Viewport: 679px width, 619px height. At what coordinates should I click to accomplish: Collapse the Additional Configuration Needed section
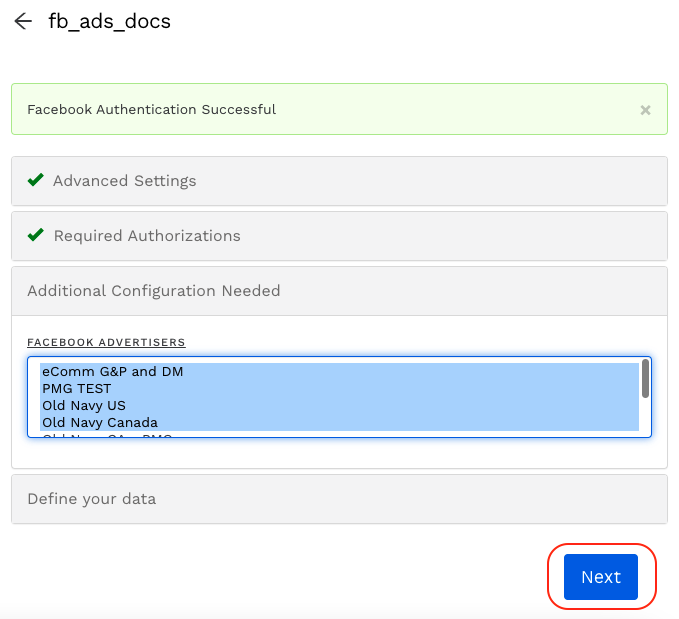point(153,291)
